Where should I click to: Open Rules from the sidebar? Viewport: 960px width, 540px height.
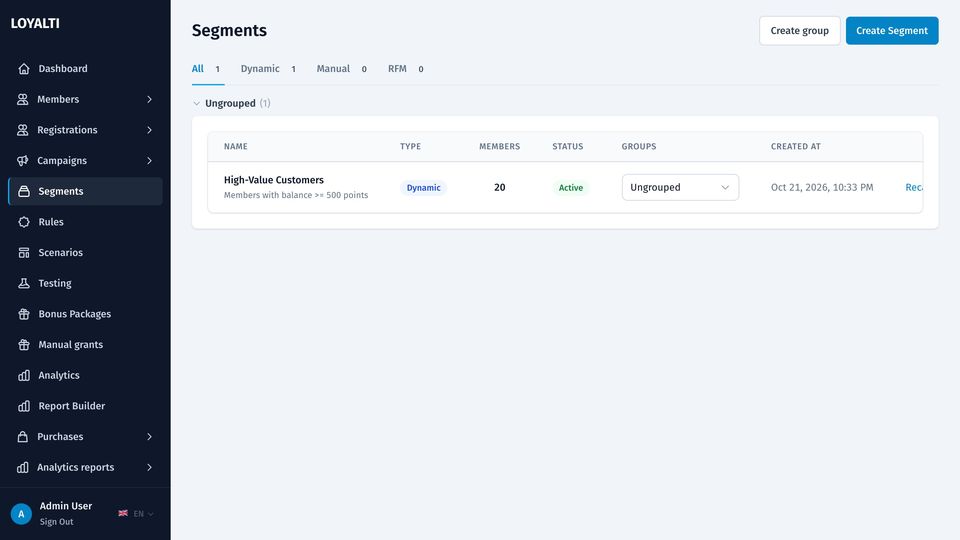coord(86,222)
